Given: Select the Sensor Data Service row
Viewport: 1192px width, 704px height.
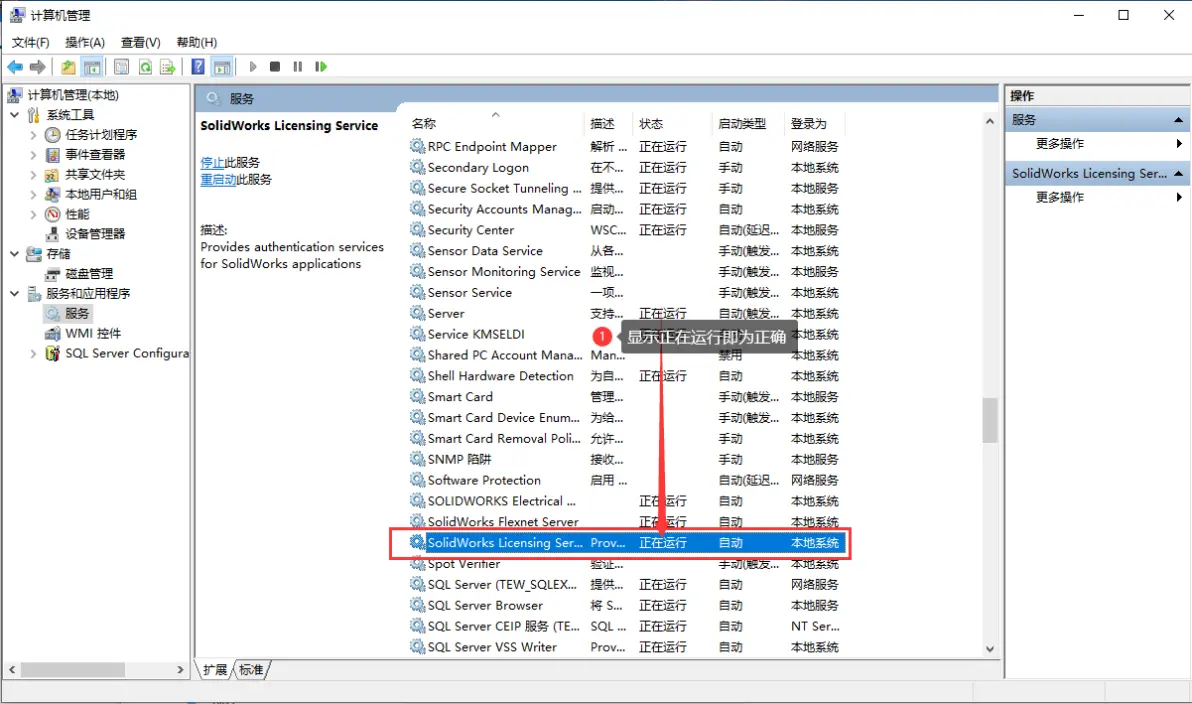Looking at the screenshot, I should click(485, 251).
